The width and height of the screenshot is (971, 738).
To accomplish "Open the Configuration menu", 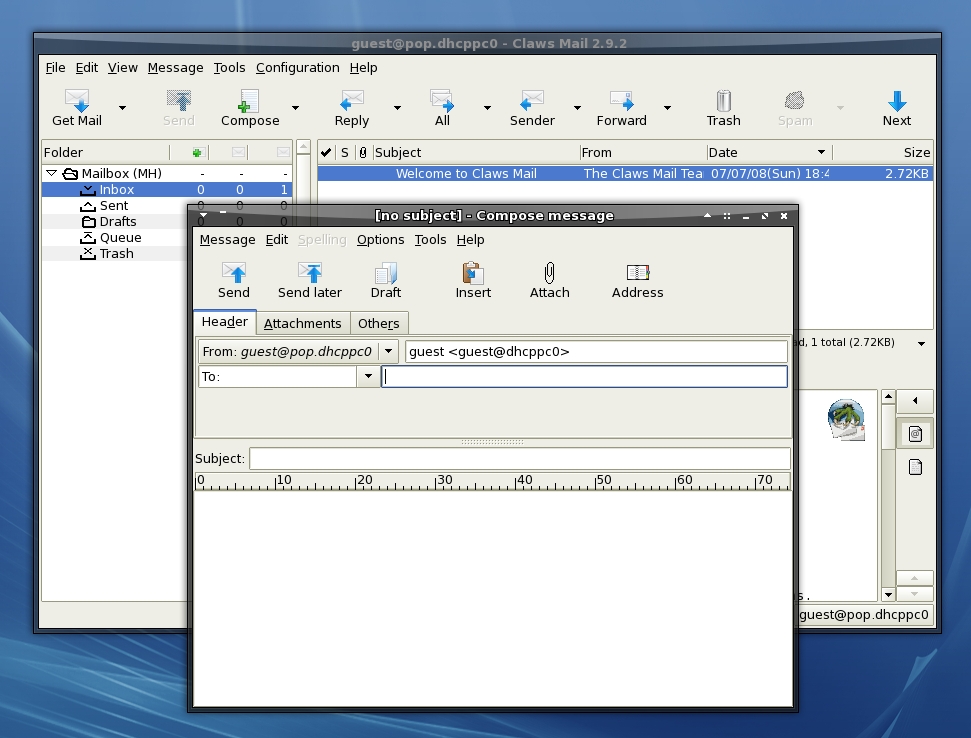I will 297,67.
